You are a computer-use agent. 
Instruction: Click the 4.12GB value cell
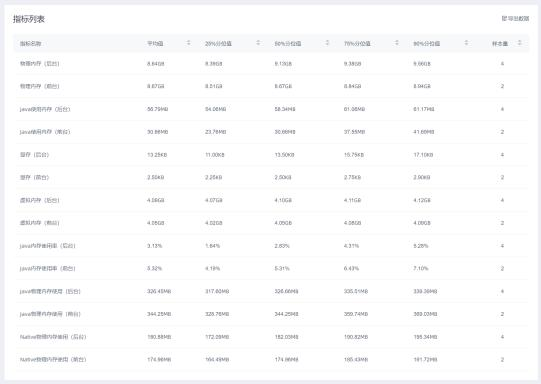pos(422,200)
